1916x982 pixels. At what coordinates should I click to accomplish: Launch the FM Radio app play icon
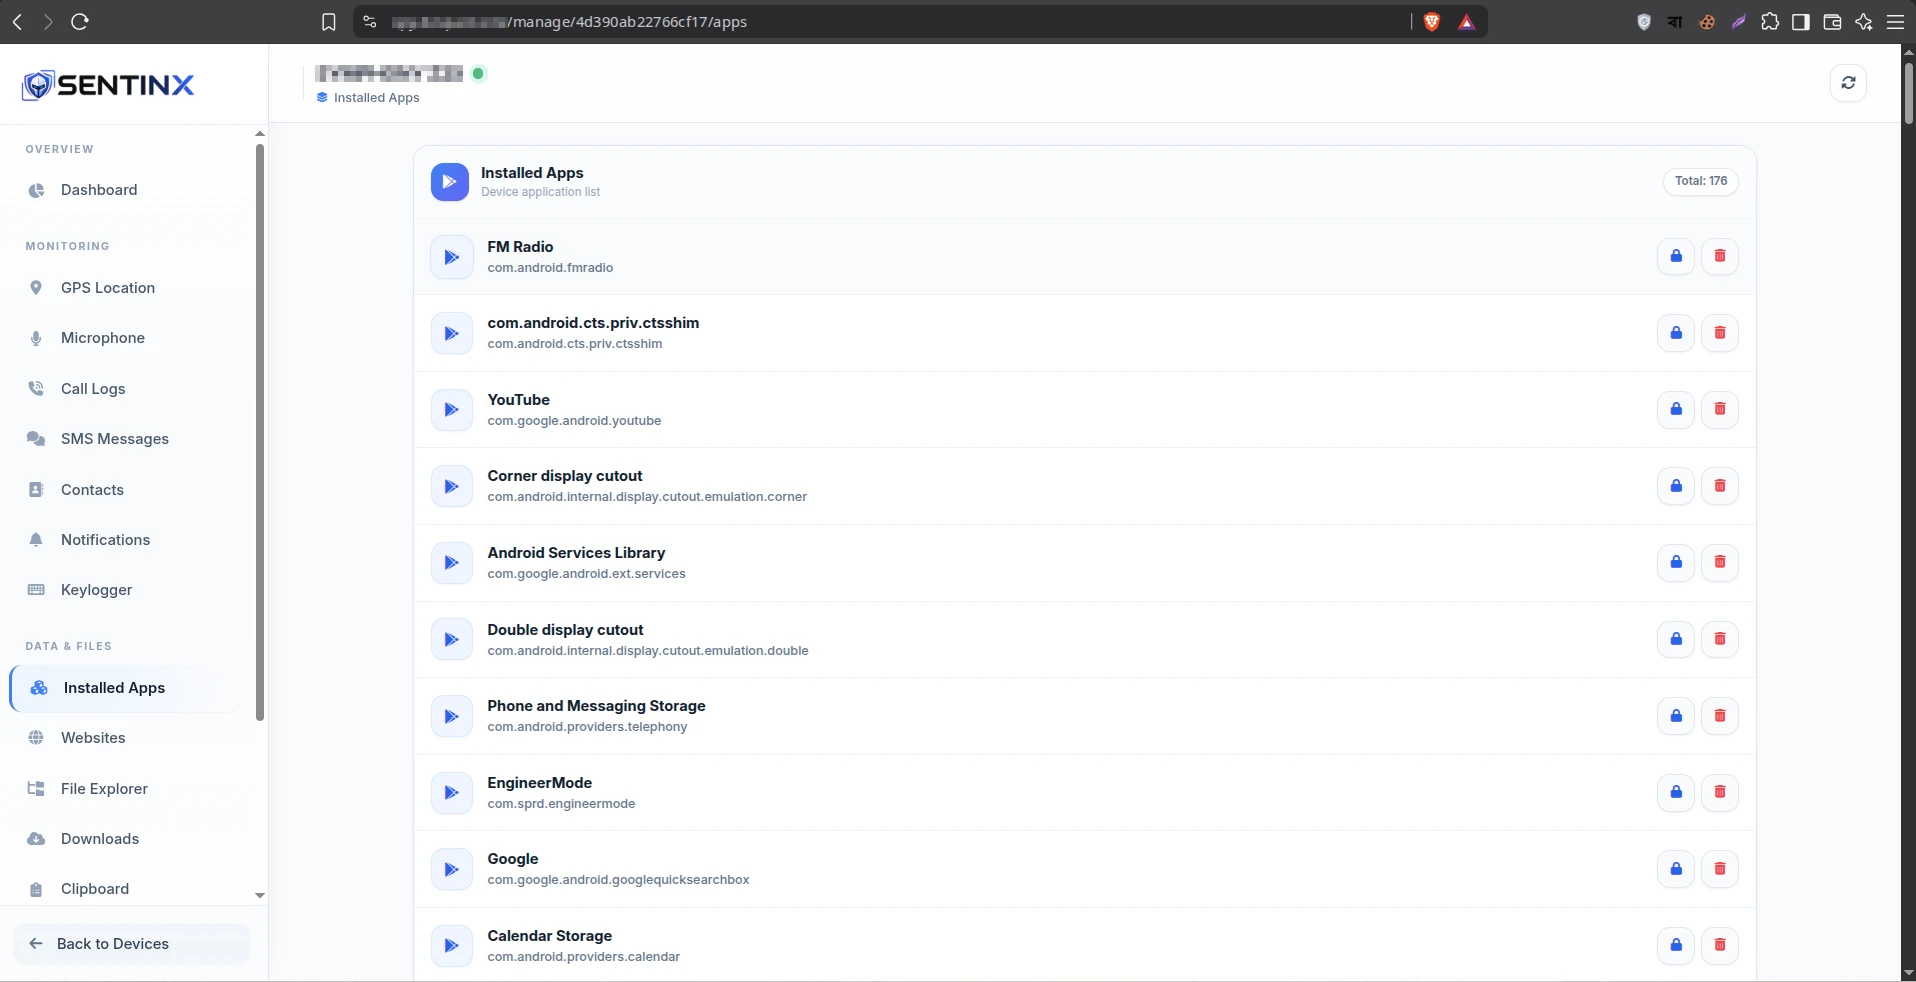(x=451, y=257)
